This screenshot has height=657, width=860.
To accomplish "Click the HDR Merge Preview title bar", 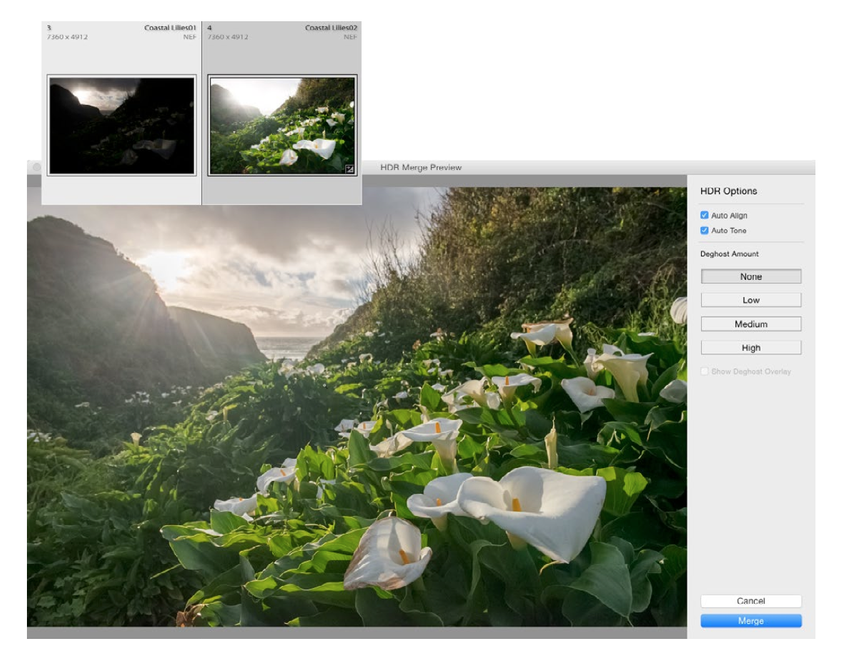I will (x=420, y=166).
